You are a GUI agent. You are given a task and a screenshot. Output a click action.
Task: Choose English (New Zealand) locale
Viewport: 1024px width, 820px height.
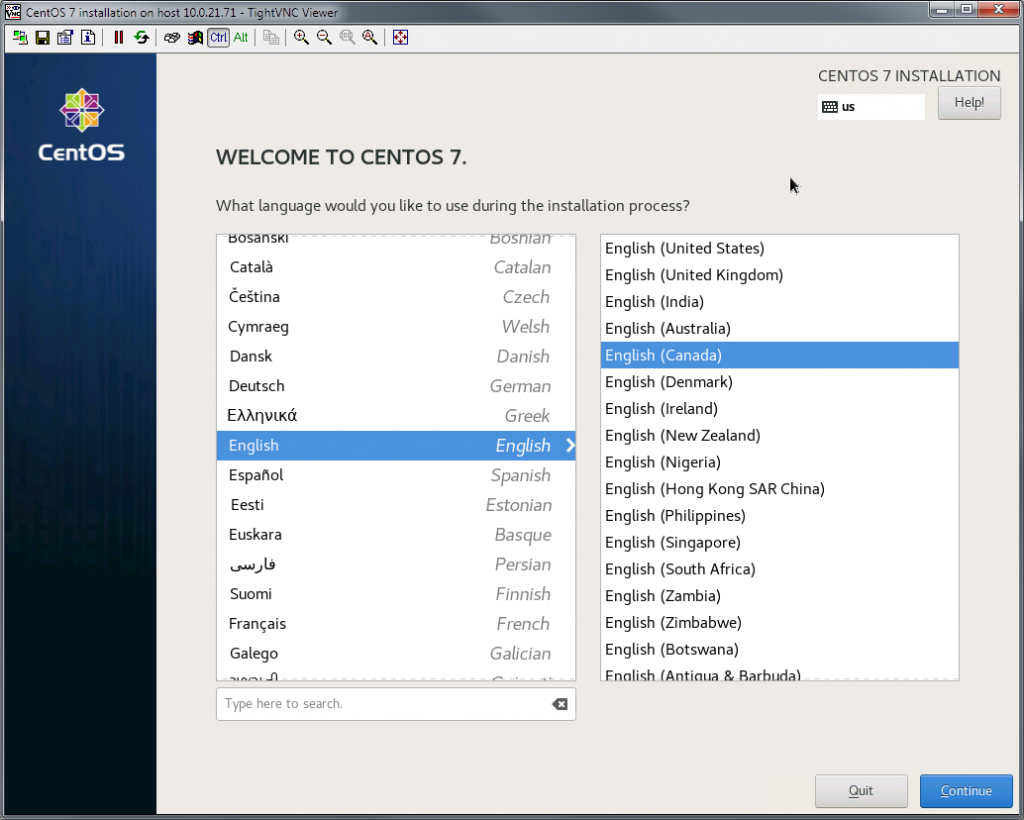[780, 435]
